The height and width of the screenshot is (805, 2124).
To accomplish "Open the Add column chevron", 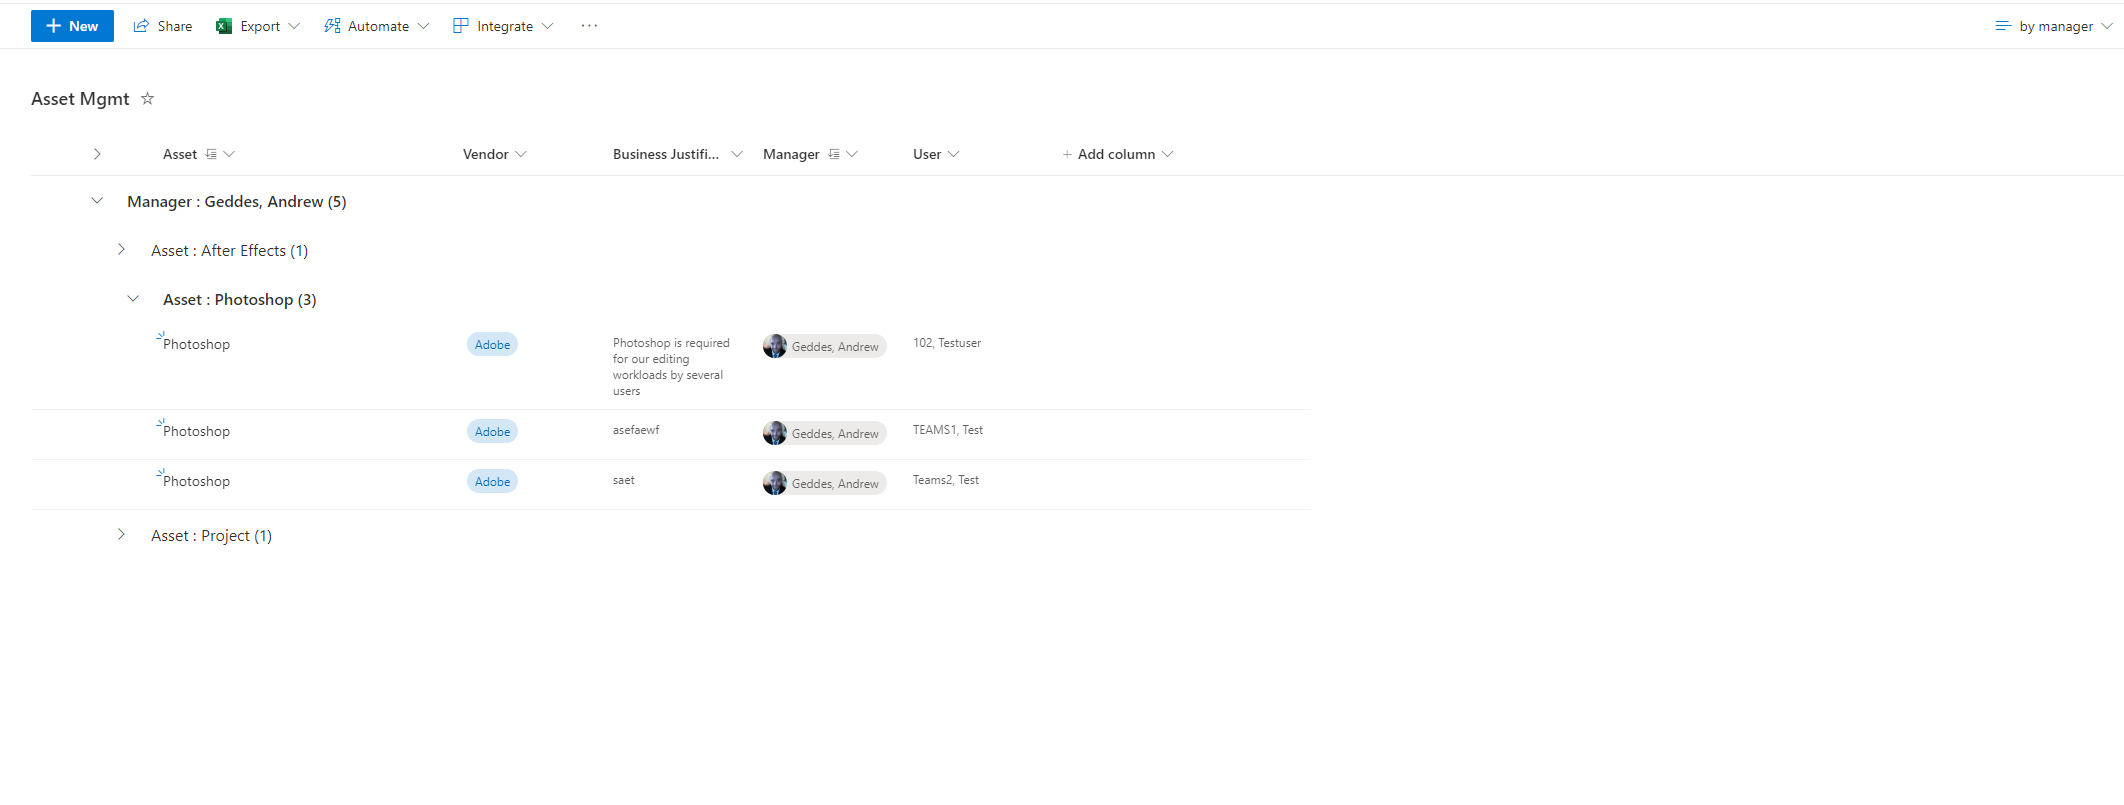I will coord(1167,154).
